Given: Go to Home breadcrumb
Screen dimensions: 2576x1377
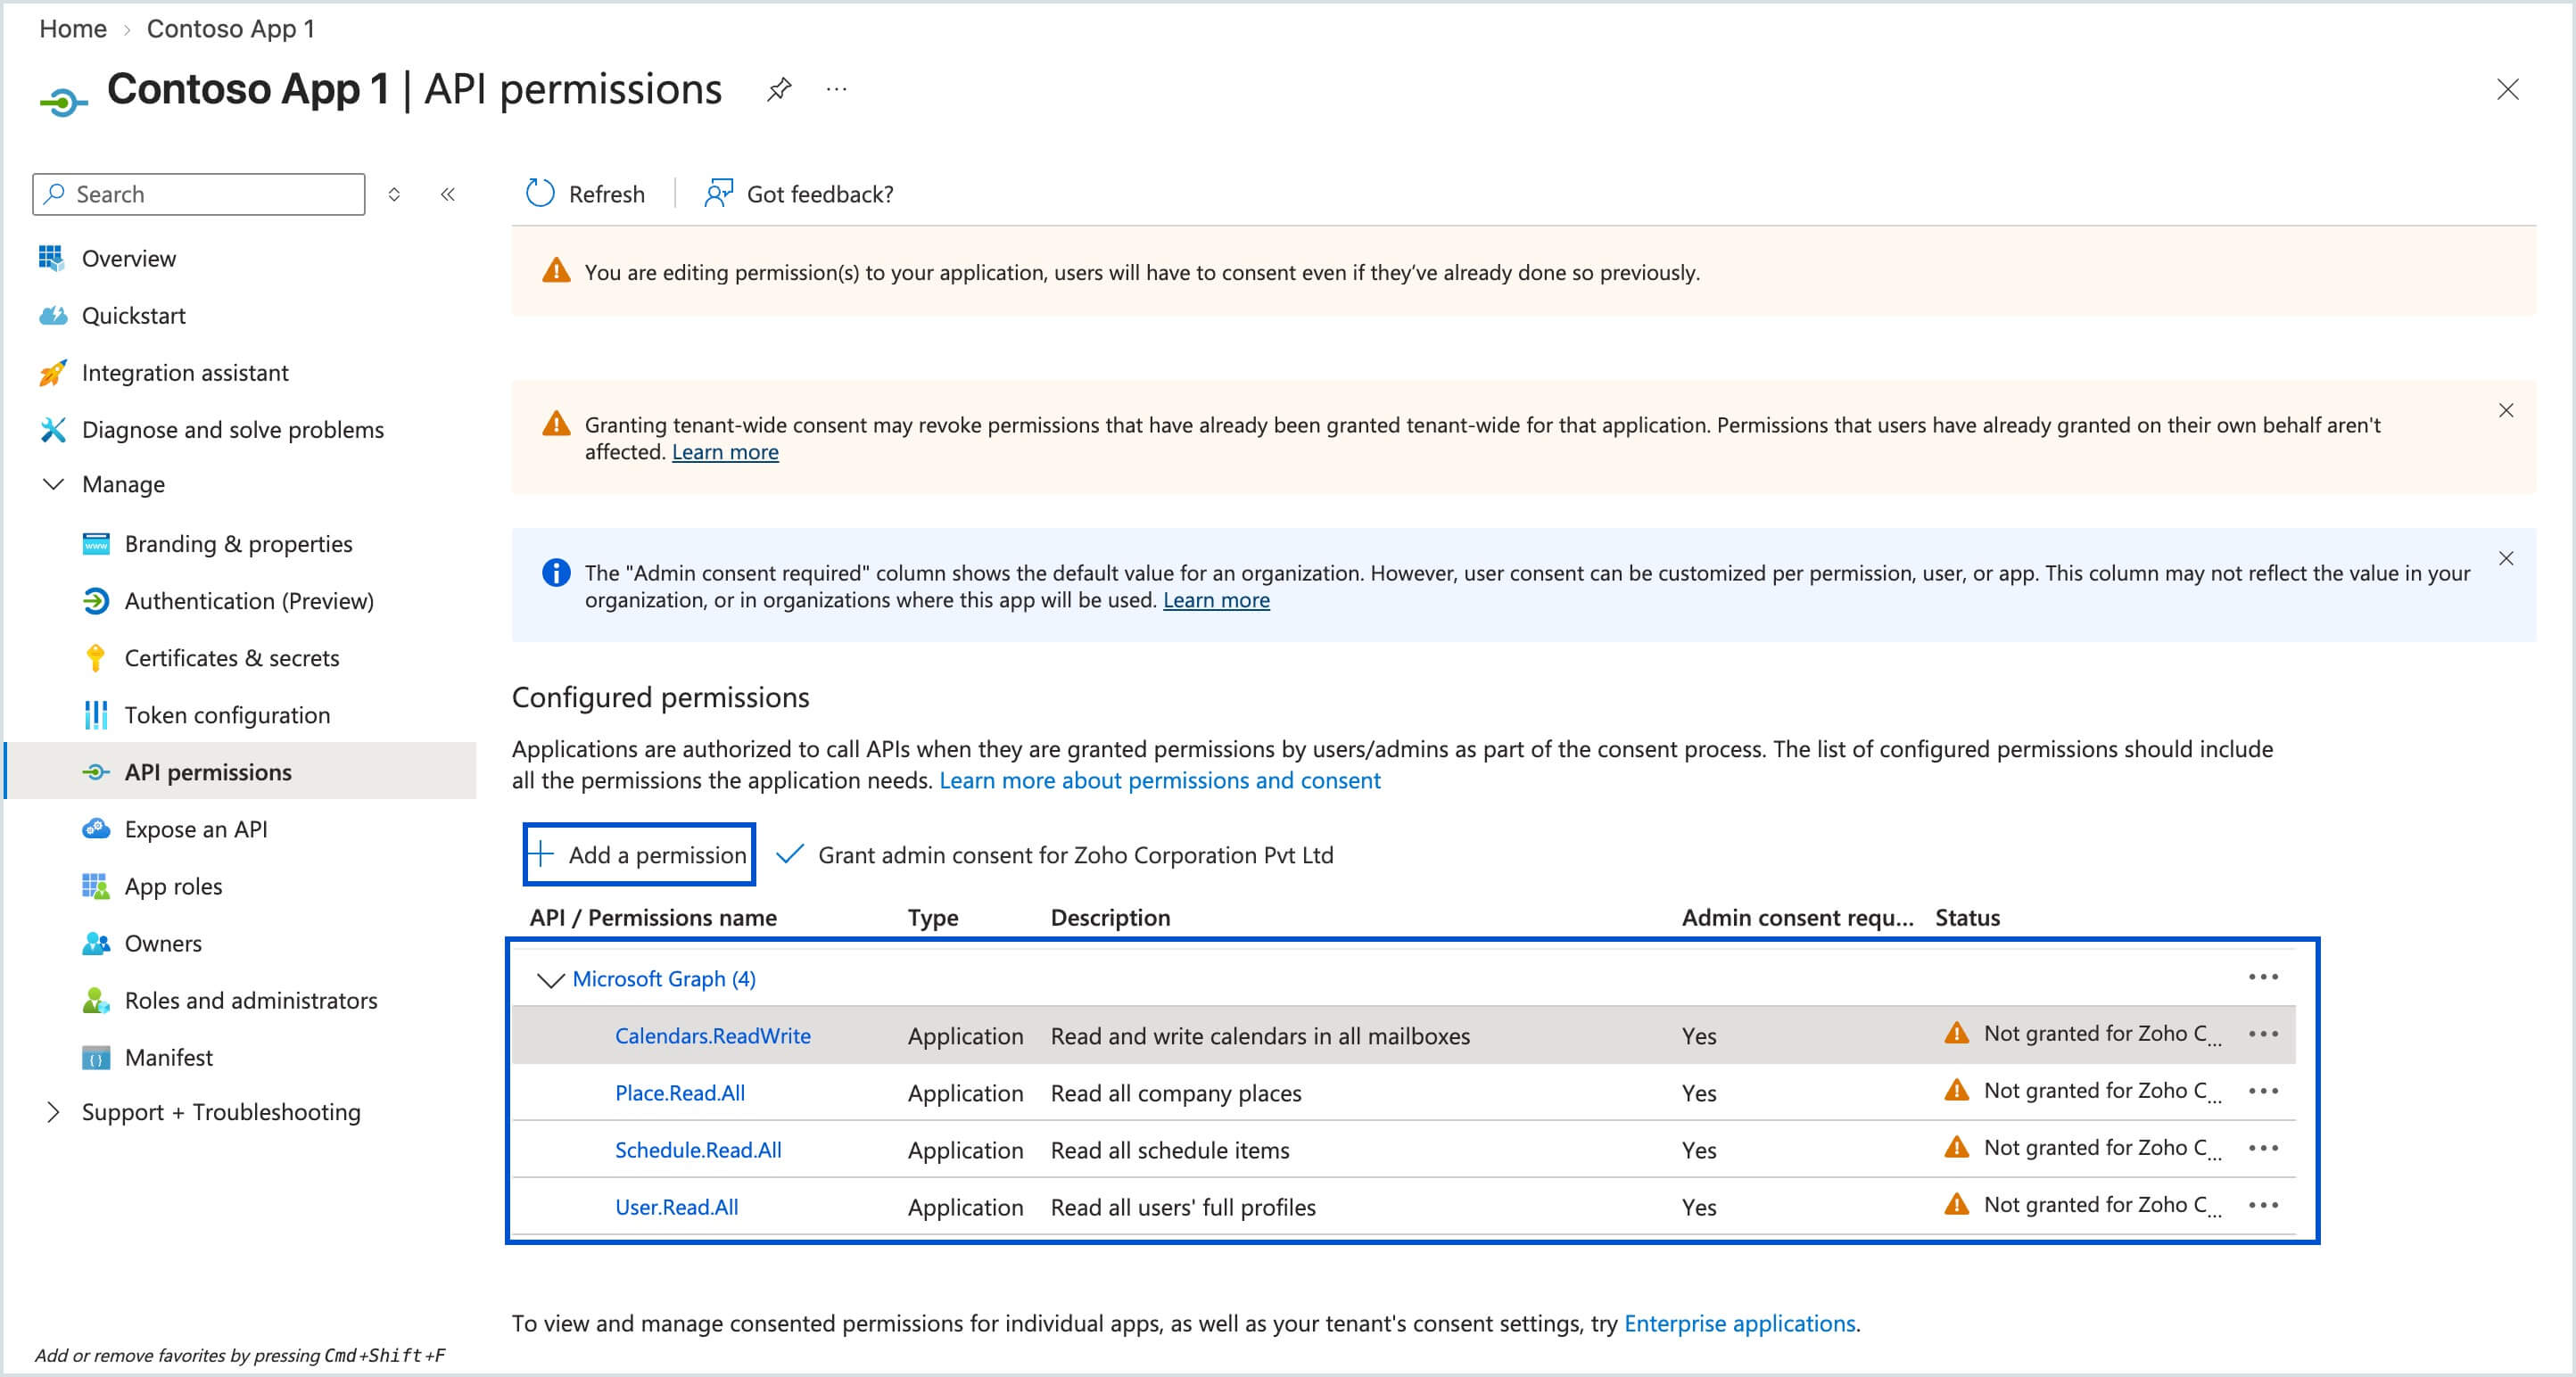Looking at the screenshot, I should click(73, 28).
